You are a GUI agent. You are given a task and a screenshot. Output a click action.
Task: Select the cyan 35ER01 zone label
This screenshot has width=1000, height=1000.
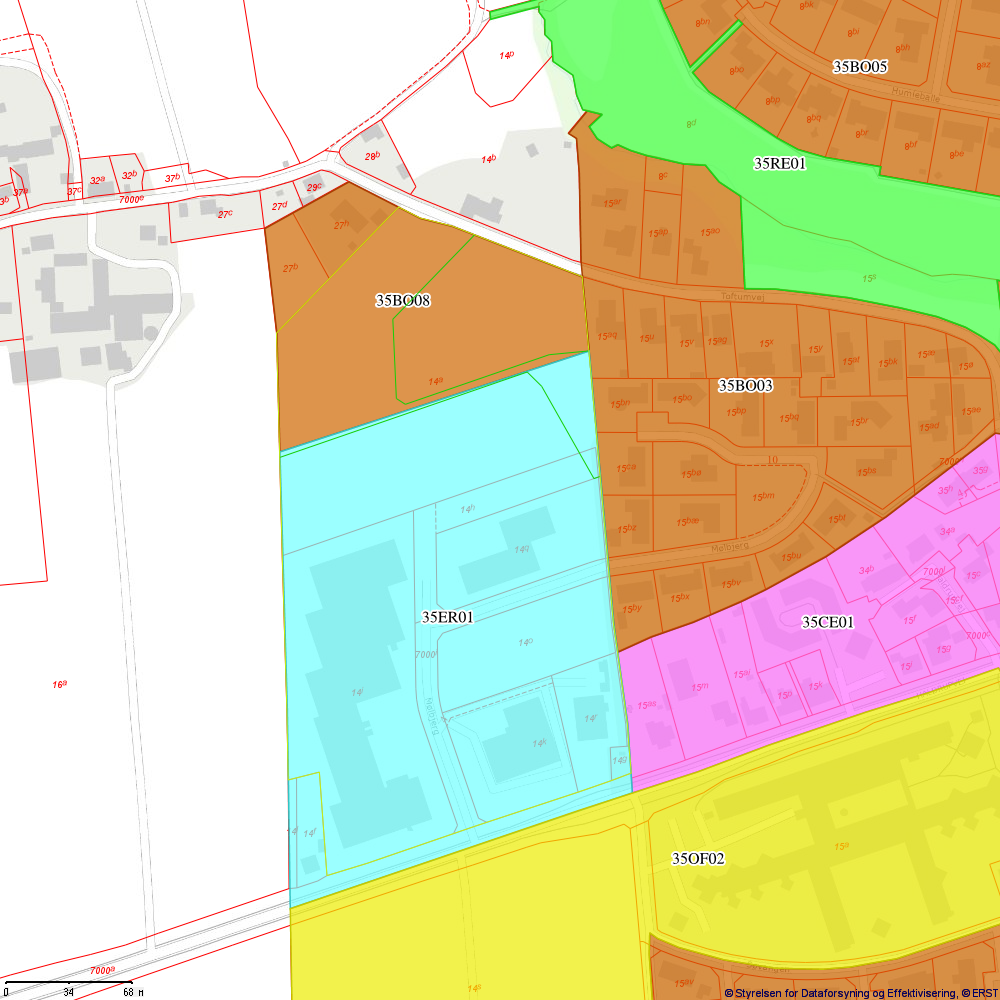coord(447,617)
